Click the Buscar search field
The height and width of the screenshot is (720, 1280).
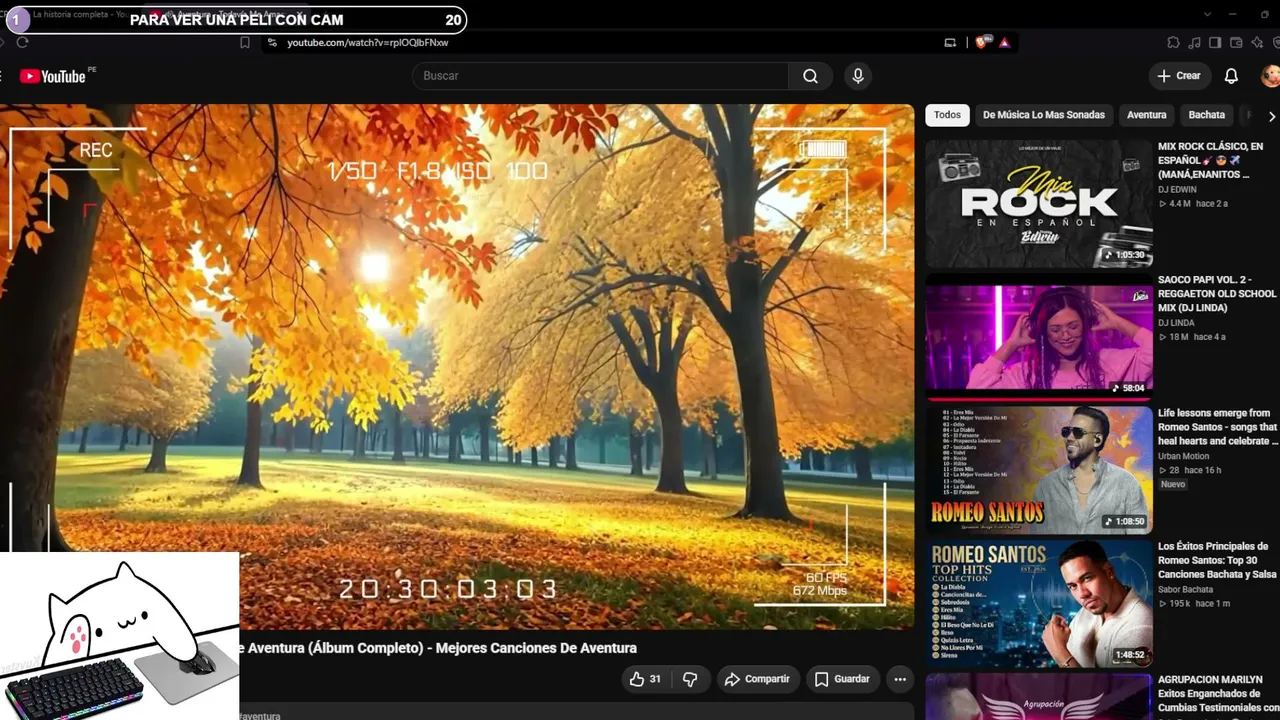pyautogui.click(x=600, y=76)
